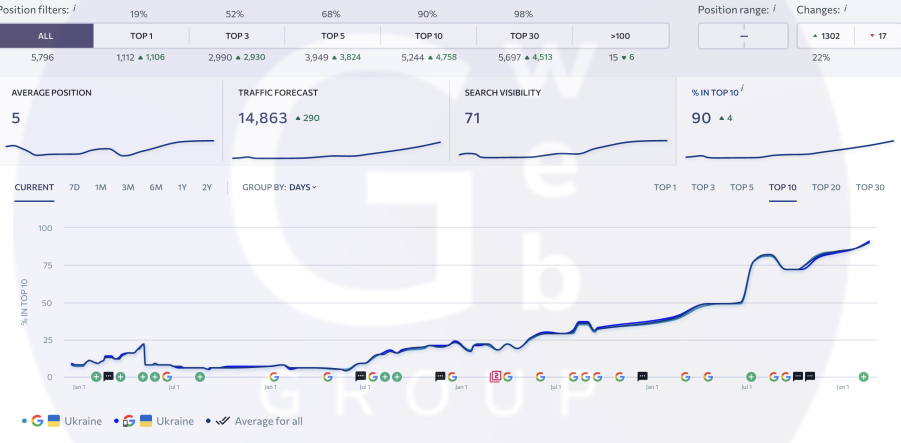Click the first black note marker on timeline
The height and width of the screenshot is (443, 901).
(108, 377)
